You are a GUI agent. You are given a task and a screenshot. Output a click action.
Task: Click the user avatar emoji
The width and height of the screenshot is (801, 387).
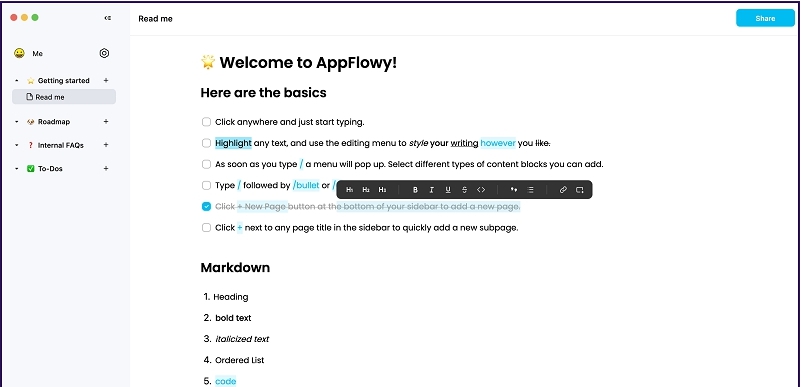(19, 53)
